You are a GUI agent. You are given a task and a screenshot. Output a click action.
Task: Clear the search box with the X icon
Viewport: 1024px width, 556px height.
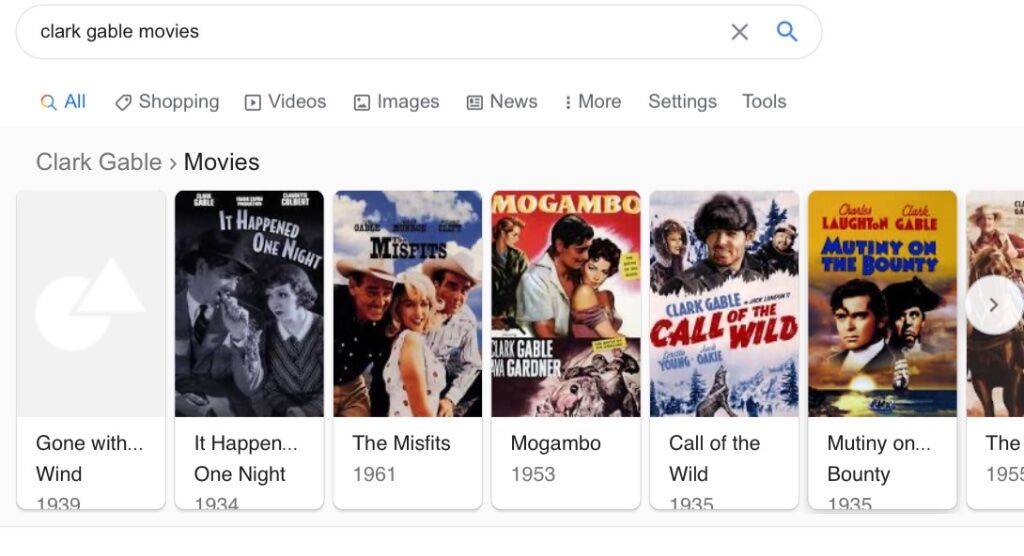click(739, 32)
